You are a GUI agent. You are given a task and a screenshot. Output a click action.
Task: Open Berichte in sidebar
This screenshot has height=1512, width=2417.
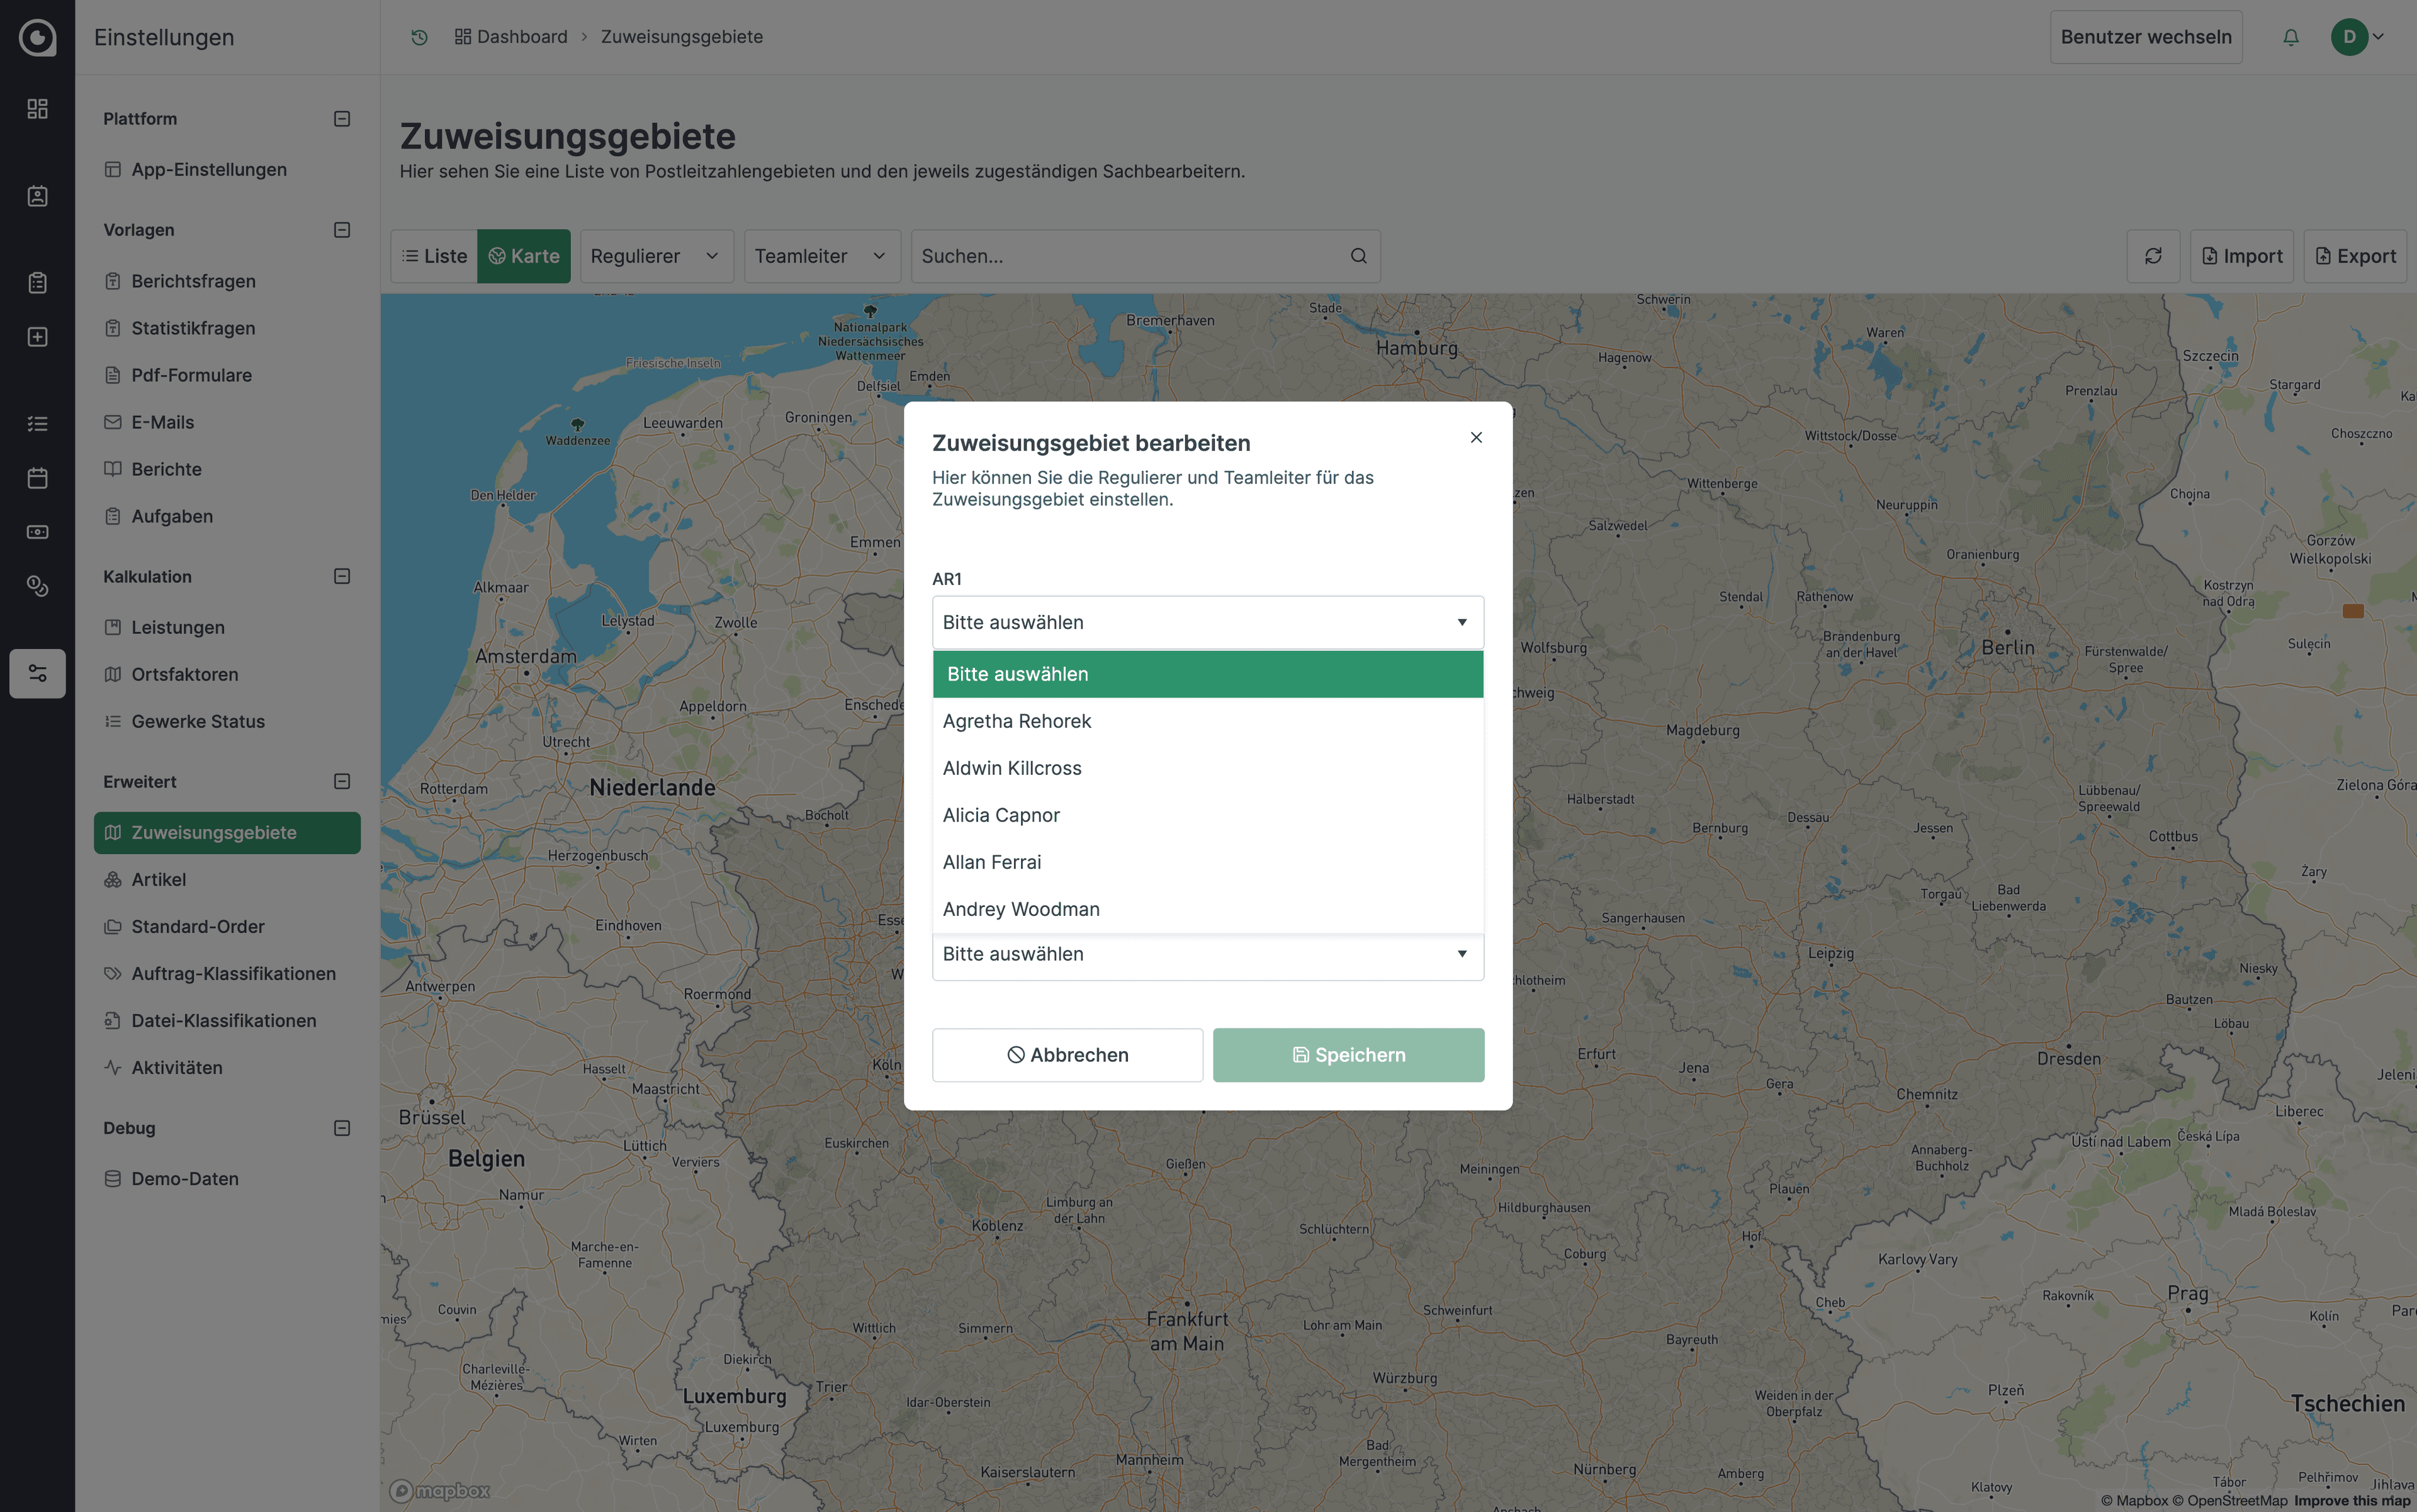point(227,469)
